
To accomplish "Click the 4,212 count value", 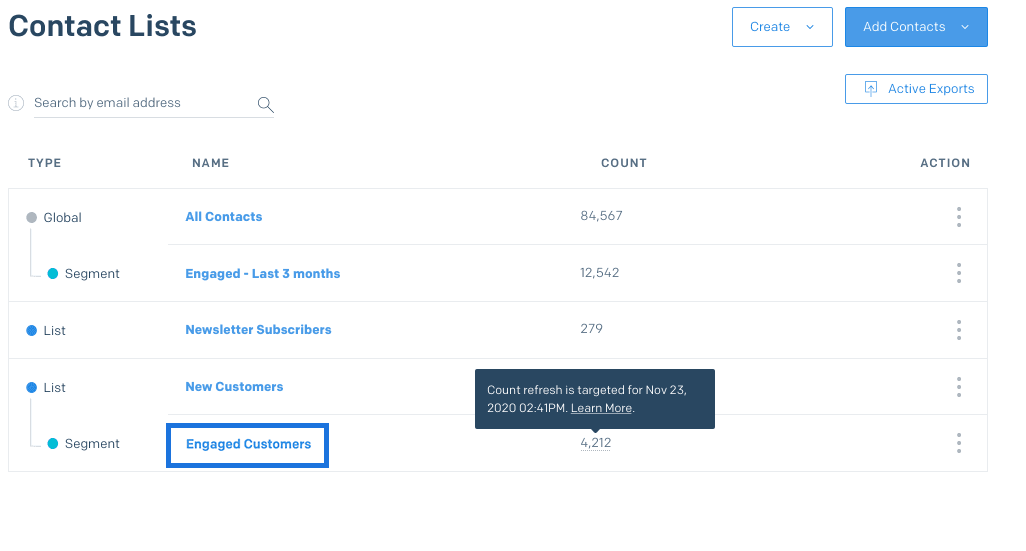I will (595, 443).
